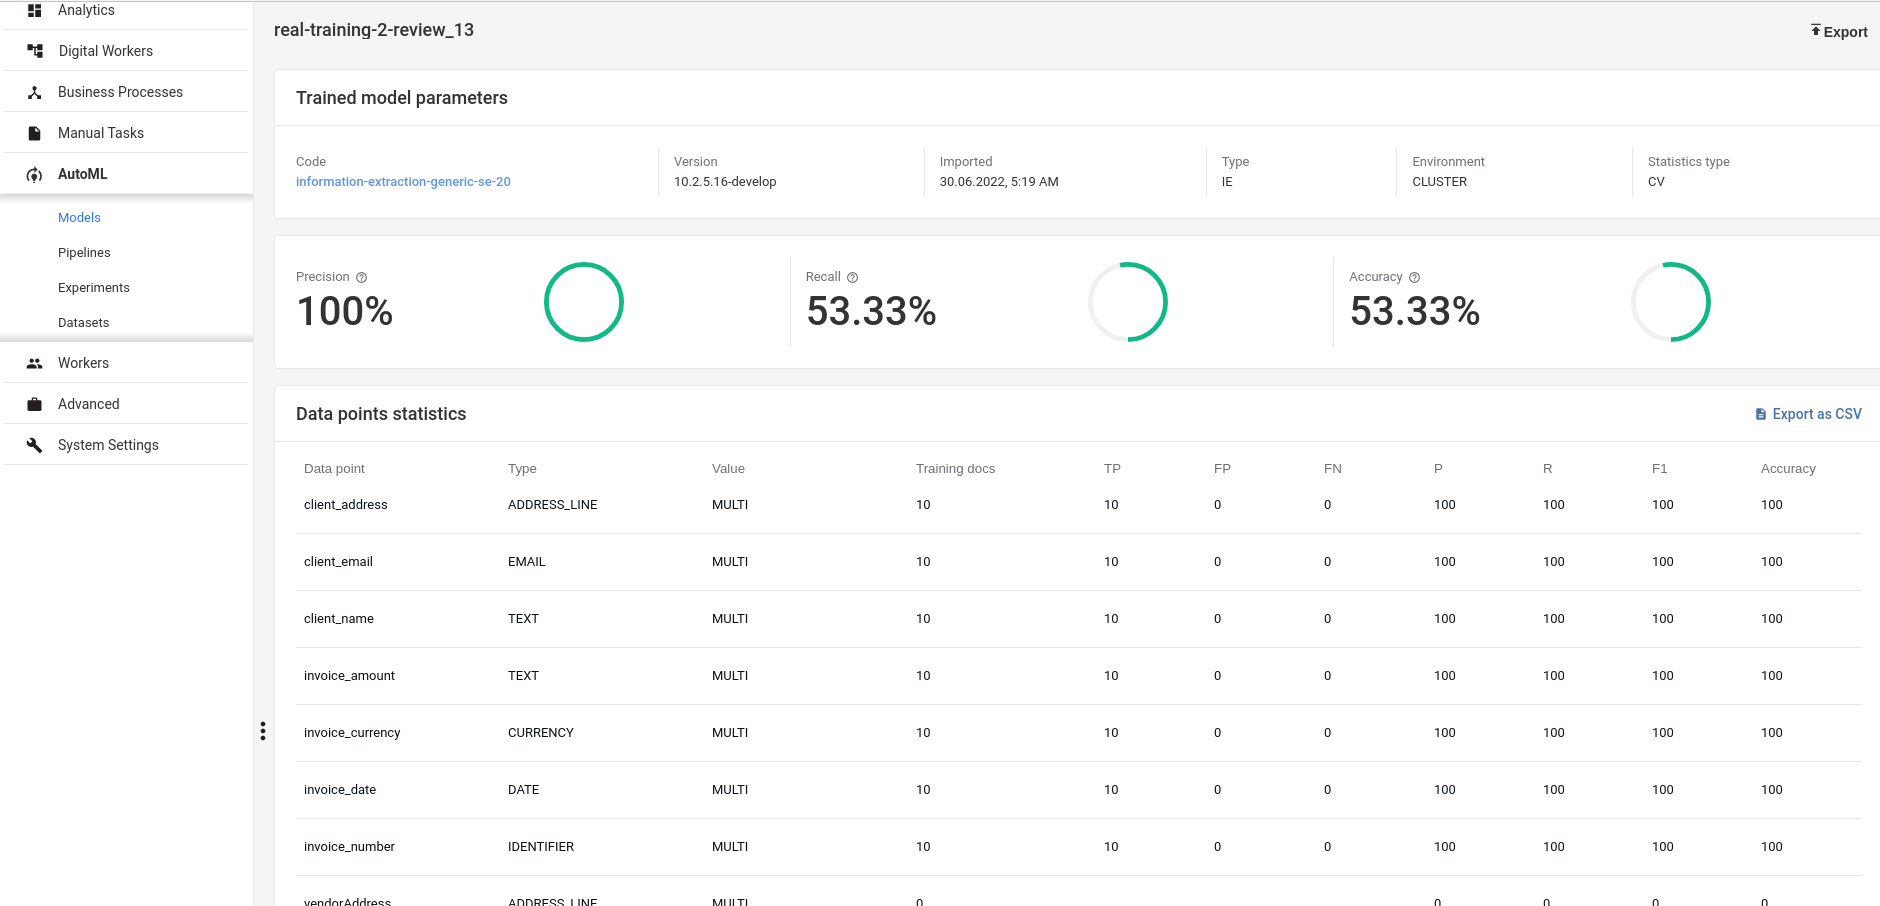
Task: Click the Analytics dashboard icon
Action: tap(34, 10)
